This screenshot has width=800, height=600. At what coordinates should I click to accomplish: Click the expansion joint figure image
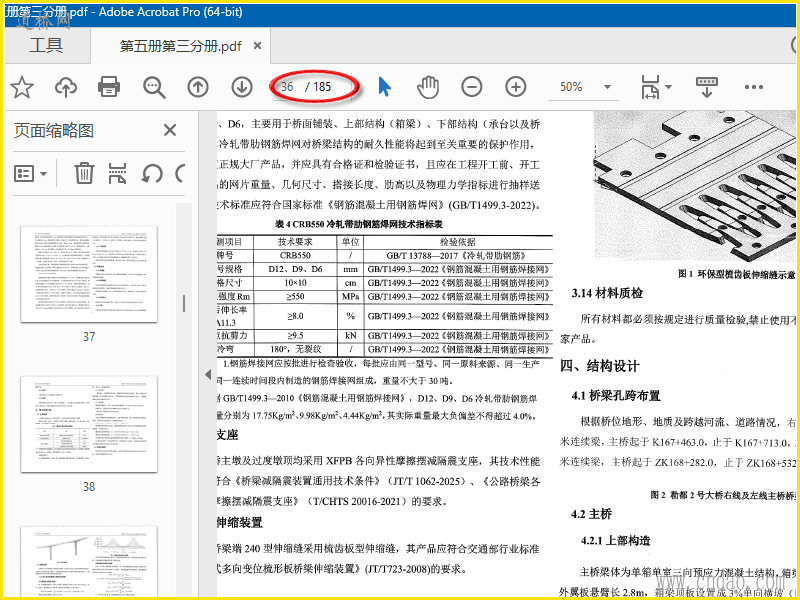[x=694, y=187]
